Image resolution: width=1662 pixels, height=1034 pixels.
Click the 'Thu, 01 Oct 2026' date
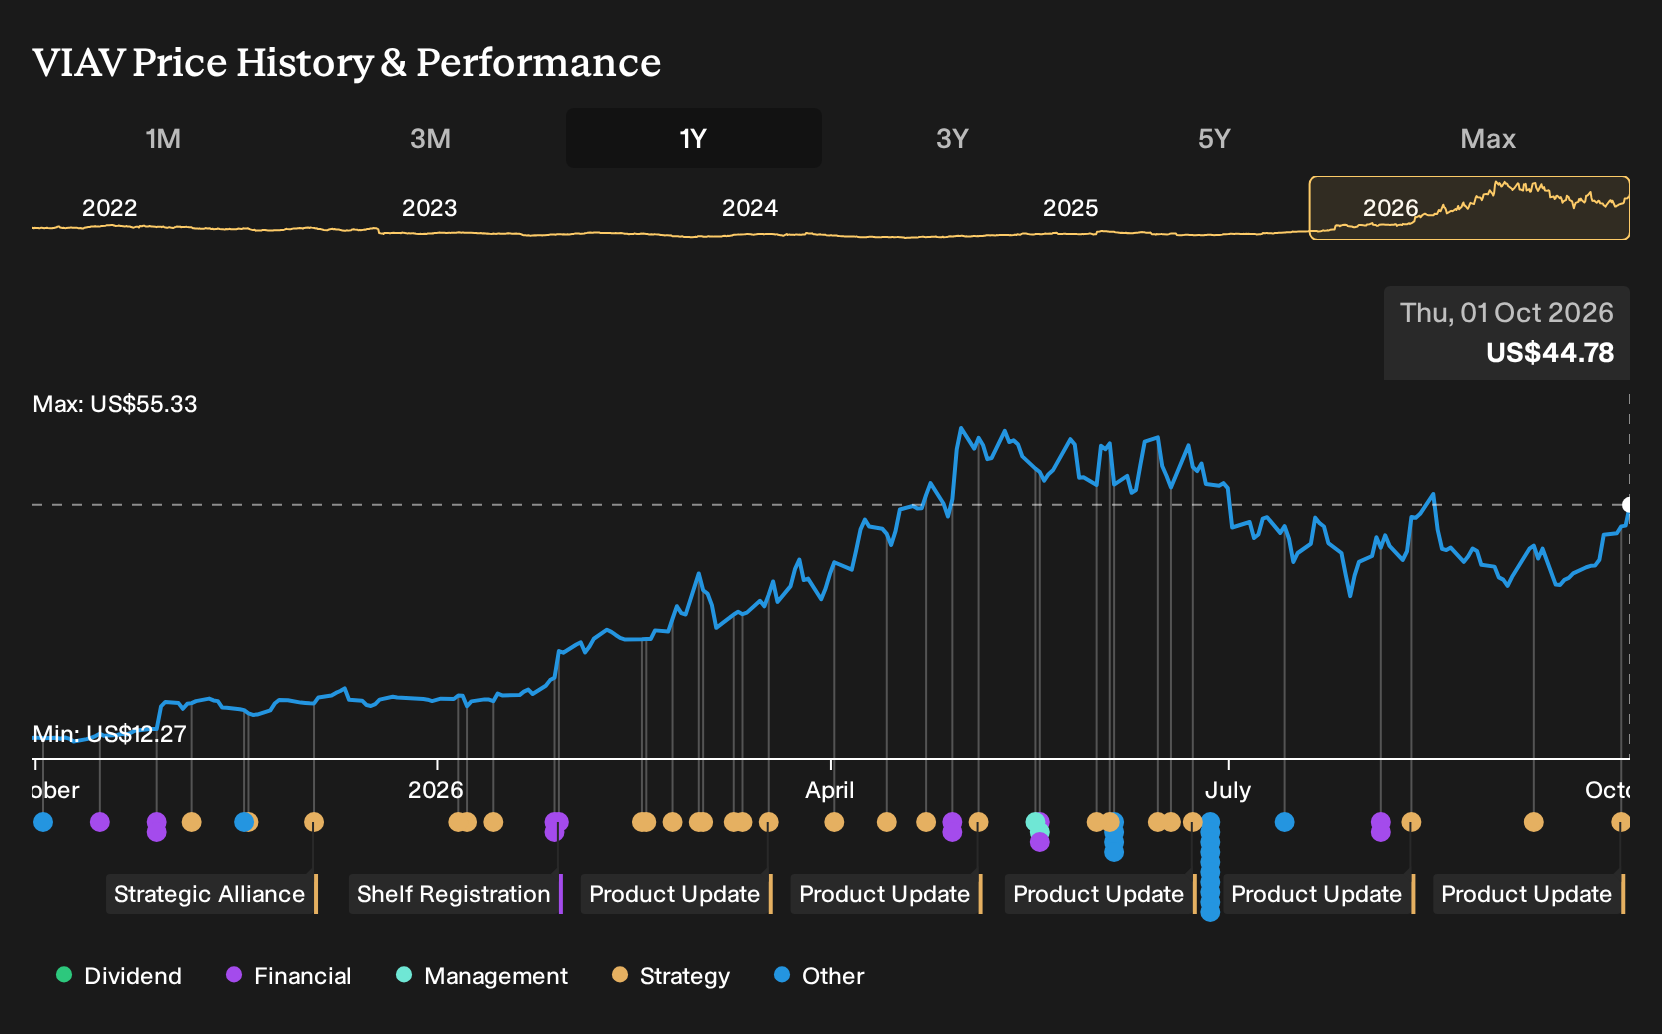[1506, 312]
